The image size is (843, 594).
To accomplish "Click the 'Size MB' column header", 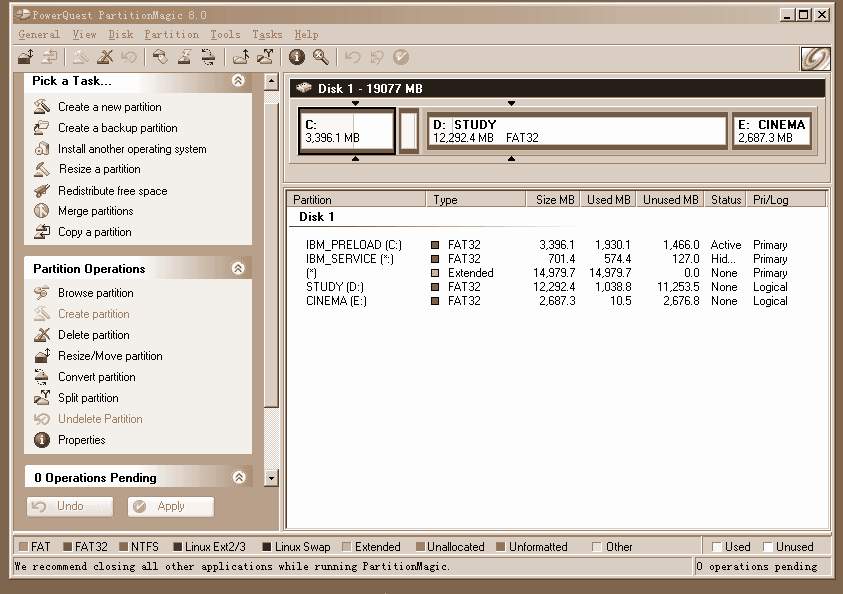I will [553, 199].
